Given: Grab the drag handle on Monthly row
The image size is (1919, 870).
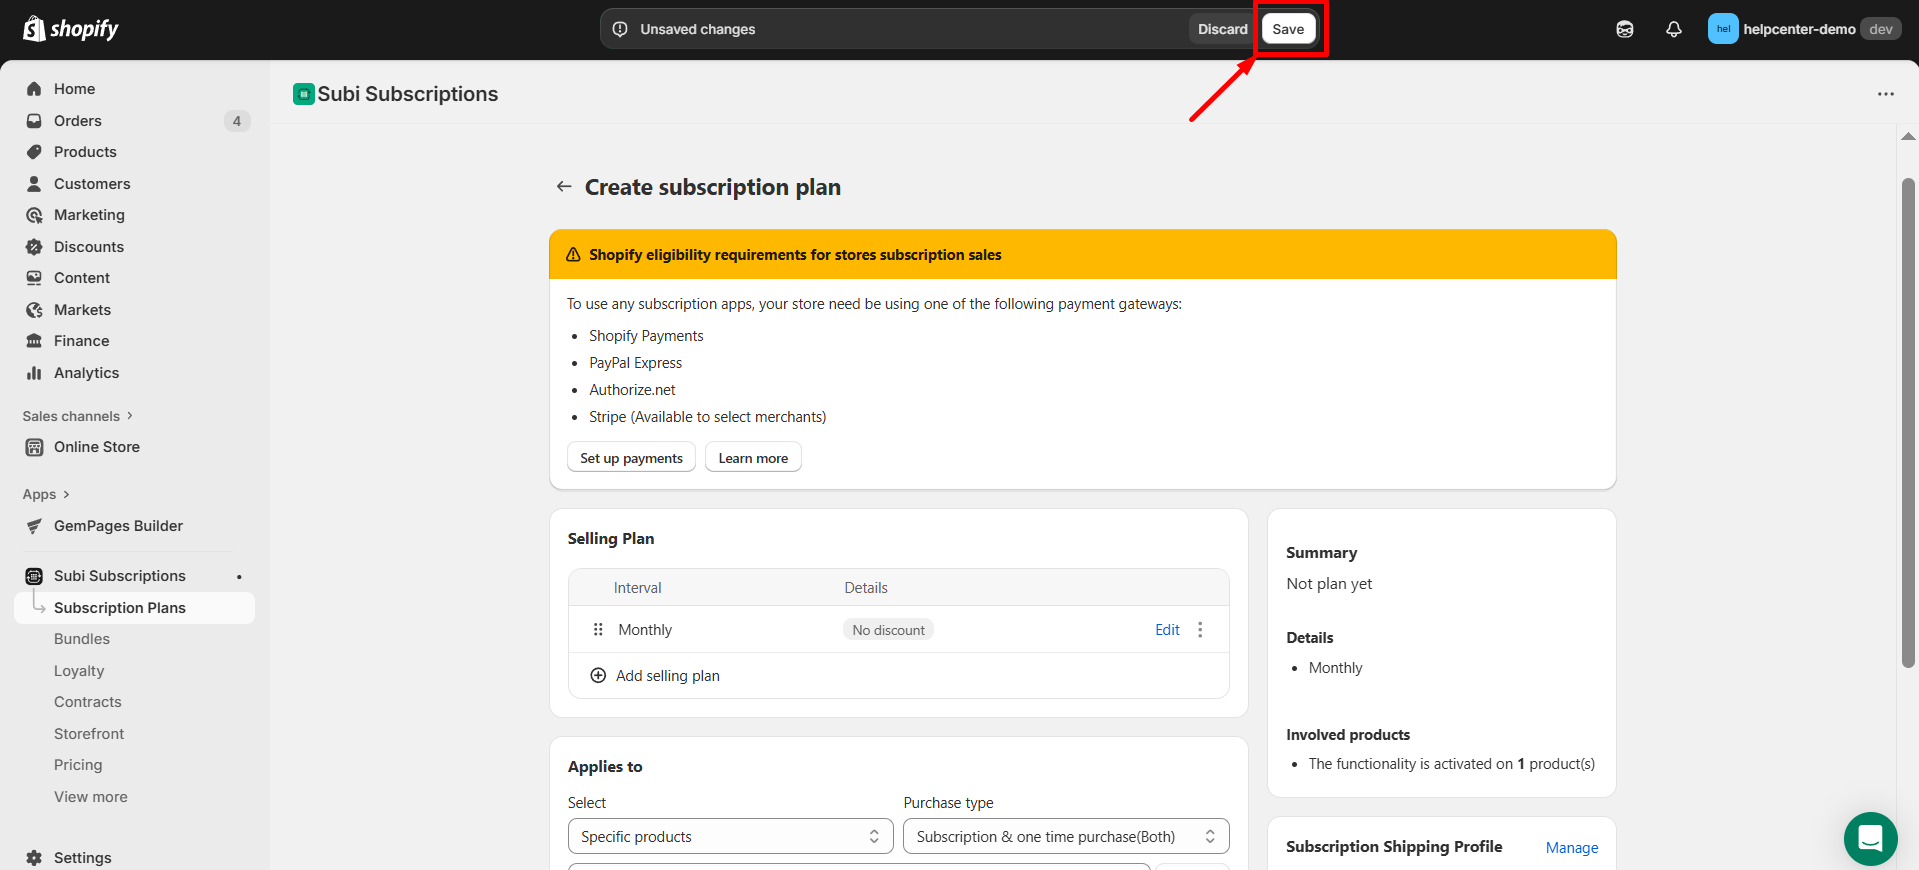Looking at the screenshot, I should point(598,630).
